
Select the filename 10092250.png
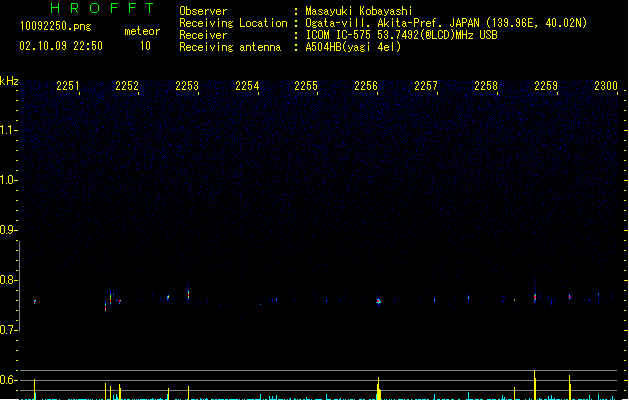tap(56, 26)
